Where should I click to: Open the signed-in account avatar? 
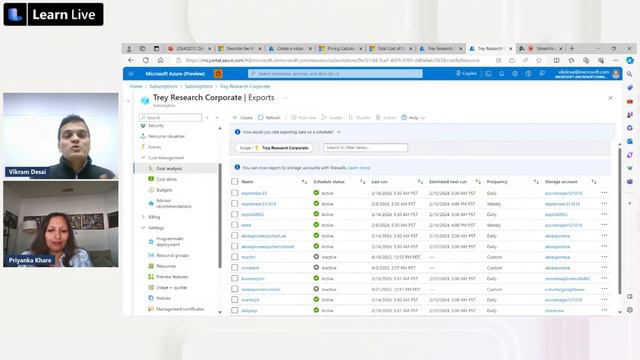pyautogui.click(x=616, y=74)
